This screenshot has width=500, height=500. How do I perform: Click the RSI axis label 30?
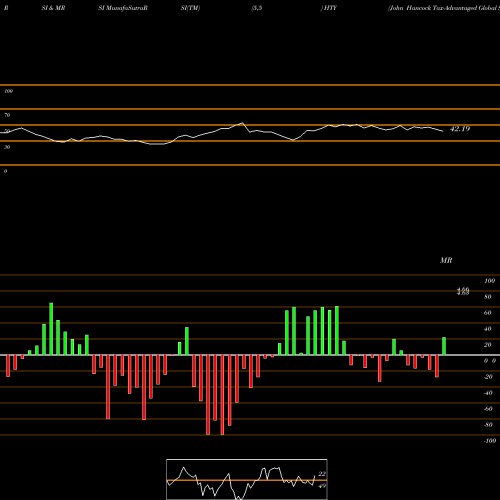[x=7, y=147]
